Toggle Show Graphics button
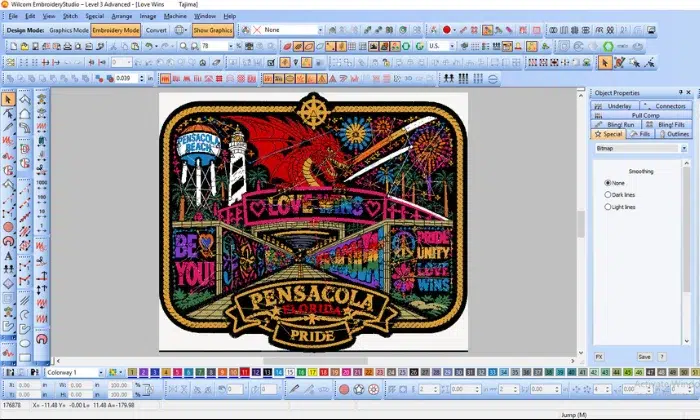 (x=213, y=30)
